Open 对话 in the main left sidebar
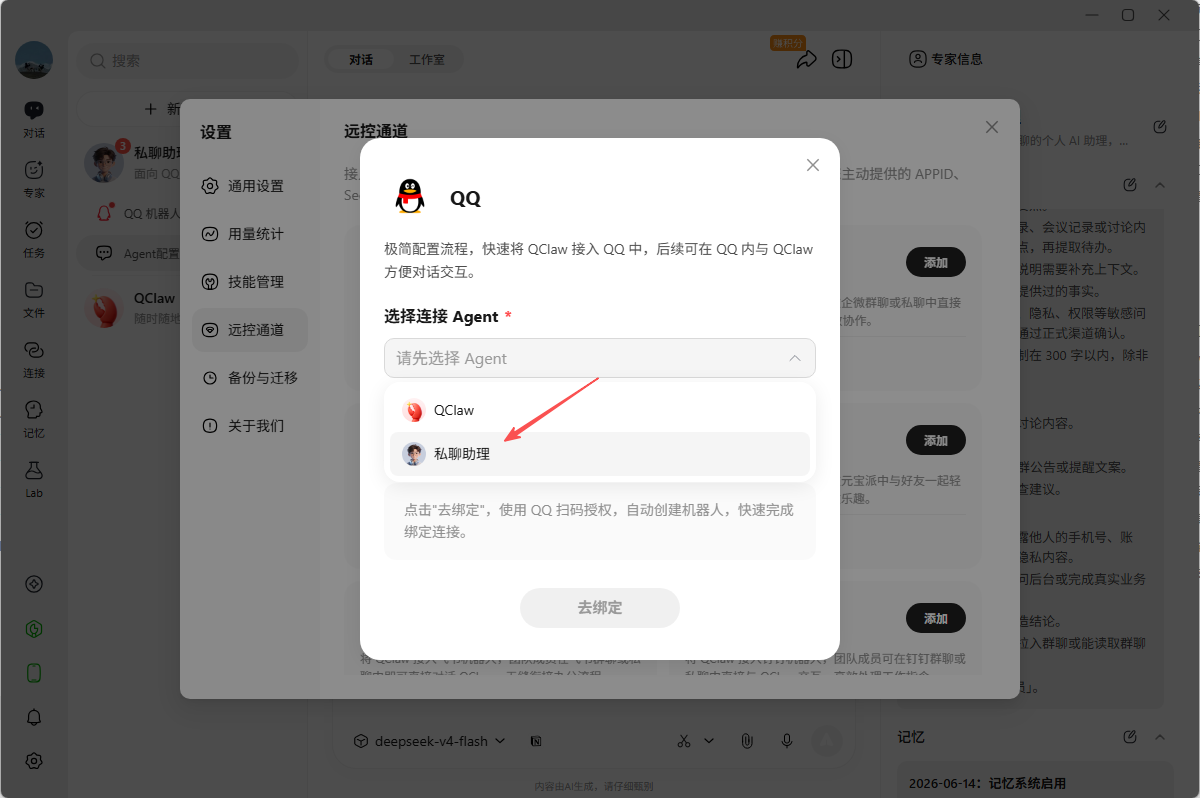Screen dimensions: 1200x798 (34, 119)
